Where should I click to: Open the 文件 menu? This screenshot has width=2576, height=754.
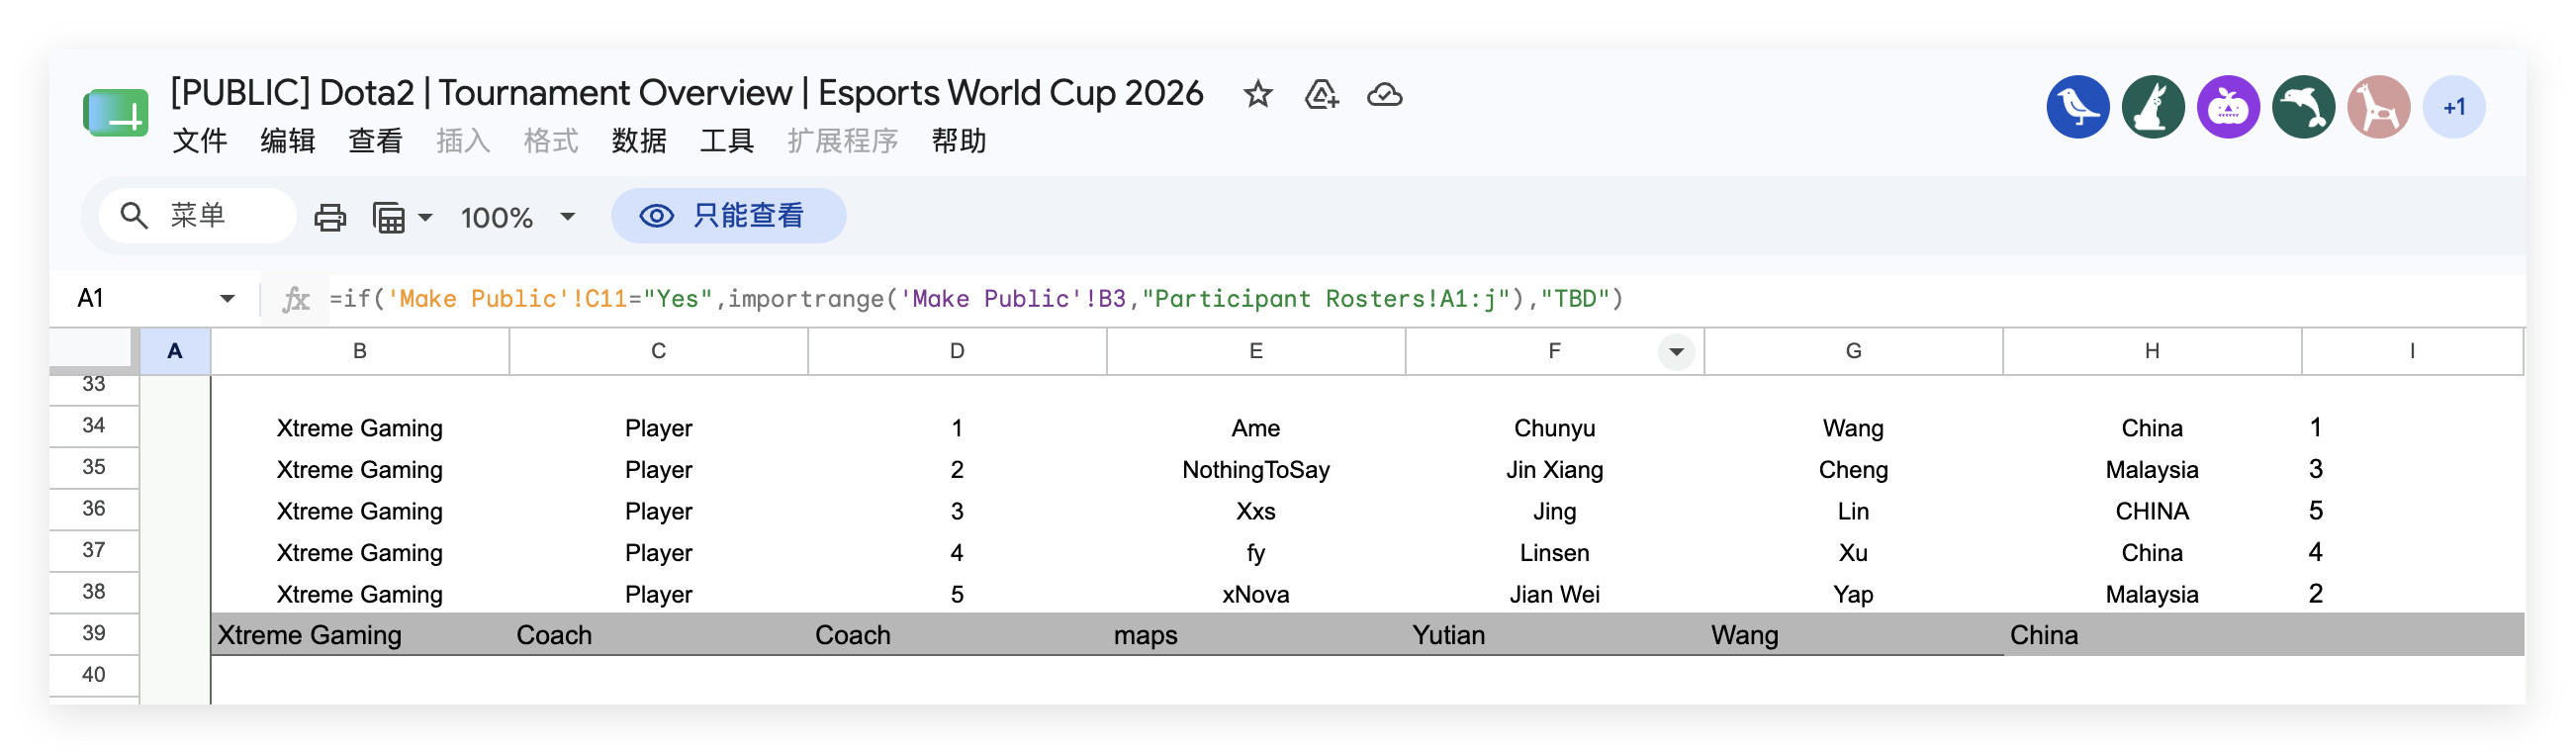(199, 141)
